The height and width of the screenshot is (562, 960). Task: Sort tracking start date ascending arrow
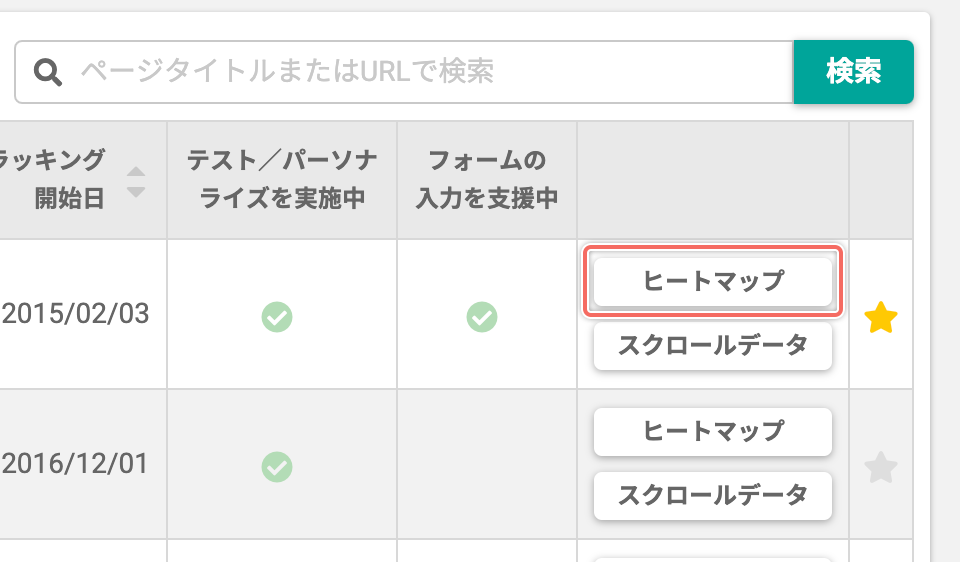[x=136, y=172]
